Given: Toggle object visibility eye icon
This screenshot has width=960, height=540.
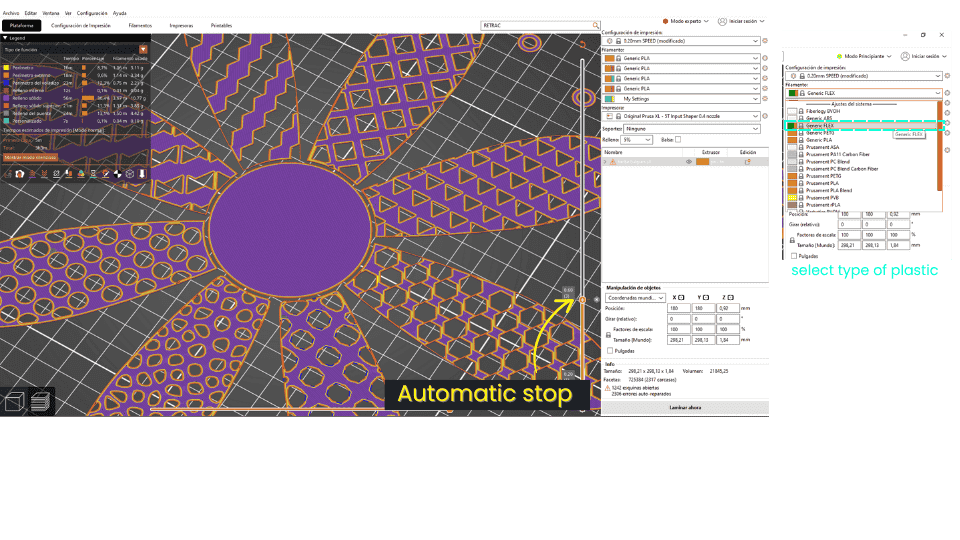Looking at the screenshot, I should (x=688, y=161).
